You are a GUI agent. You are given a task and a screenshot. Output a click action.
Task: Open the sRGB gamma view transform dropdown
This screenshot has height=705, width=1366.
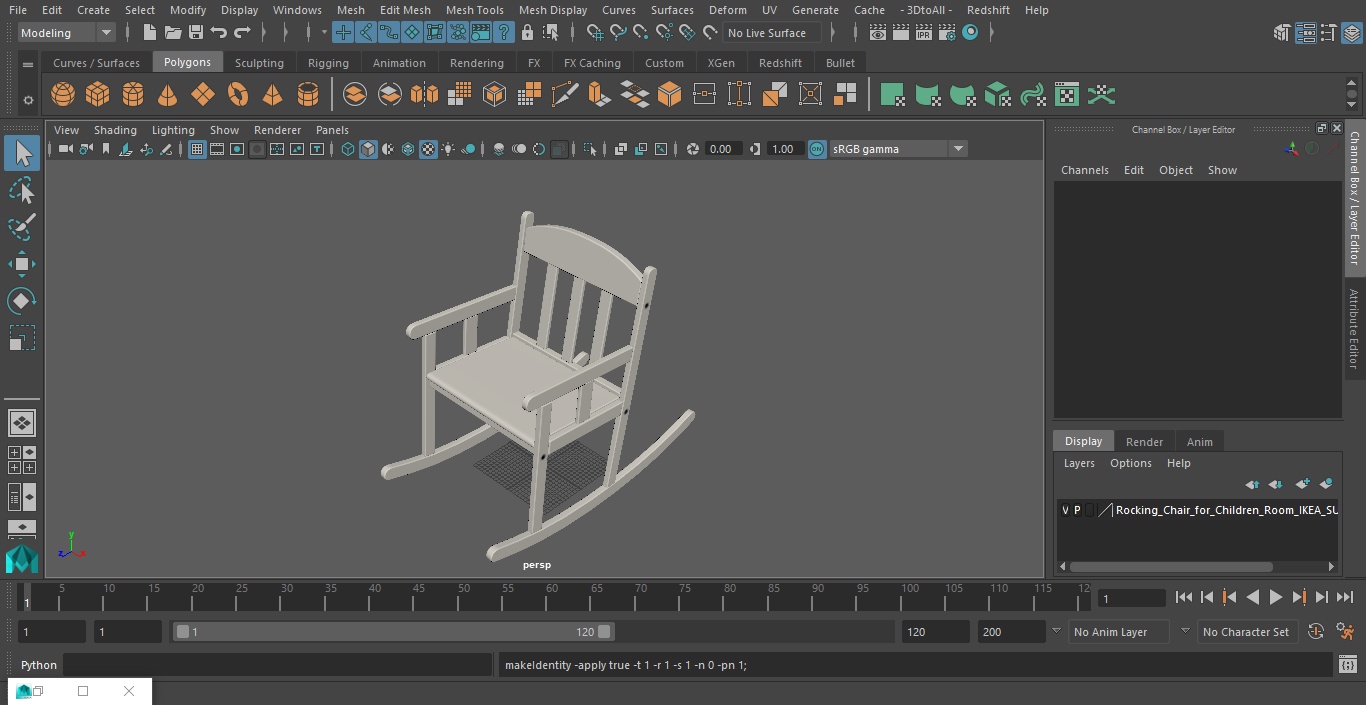(898, 149)
